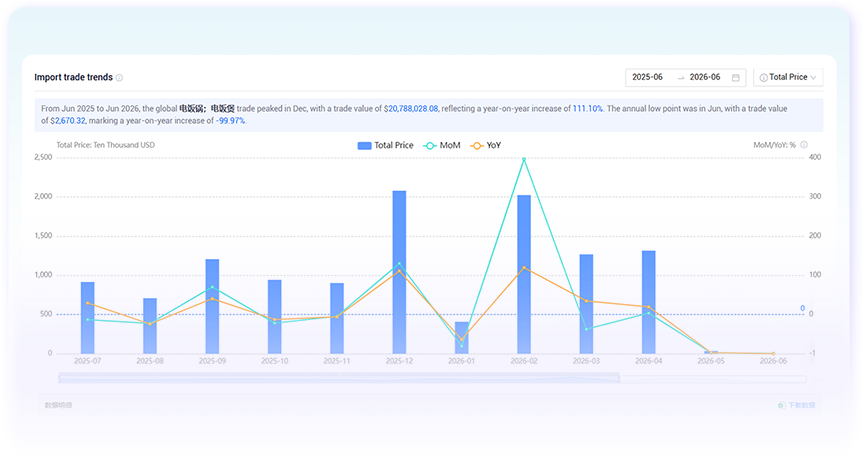Image resolution: width=862 pixels, height=456 pixels.
Task: Click the 2025-07 Total Price bar
Action: click(87, 318)
